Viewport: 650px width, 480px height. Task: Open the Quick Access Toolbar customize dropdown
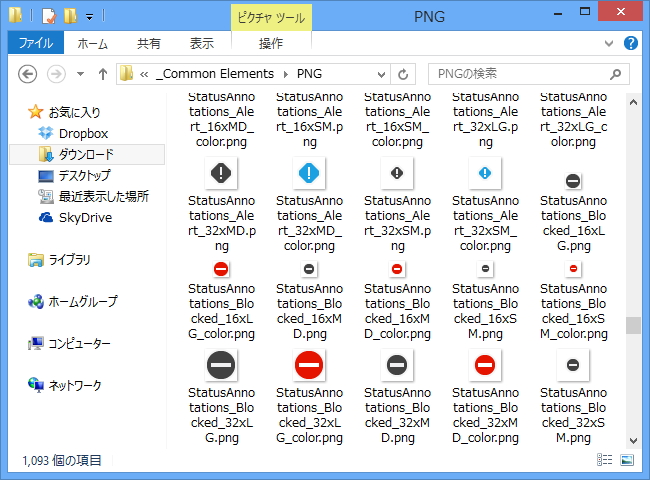pyautogui.click(x=89, y=17)
